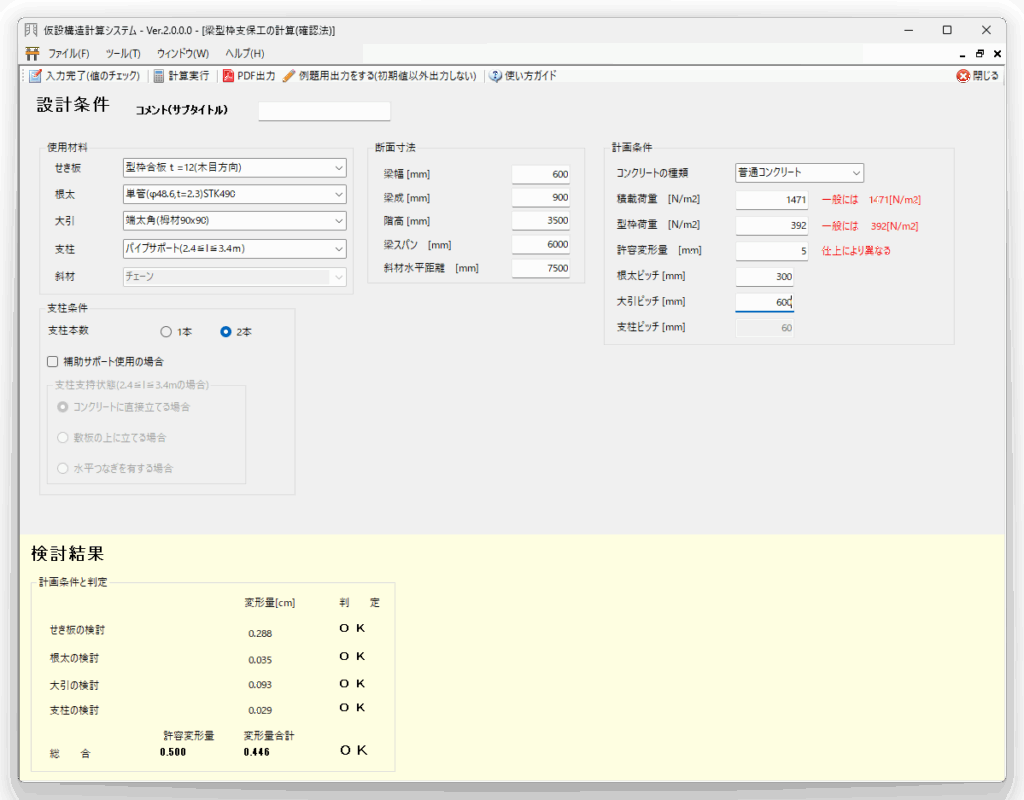1024x800 pixels.
Task: Click the 0.029 支柱 deformation value
Action: pos(260,711)
